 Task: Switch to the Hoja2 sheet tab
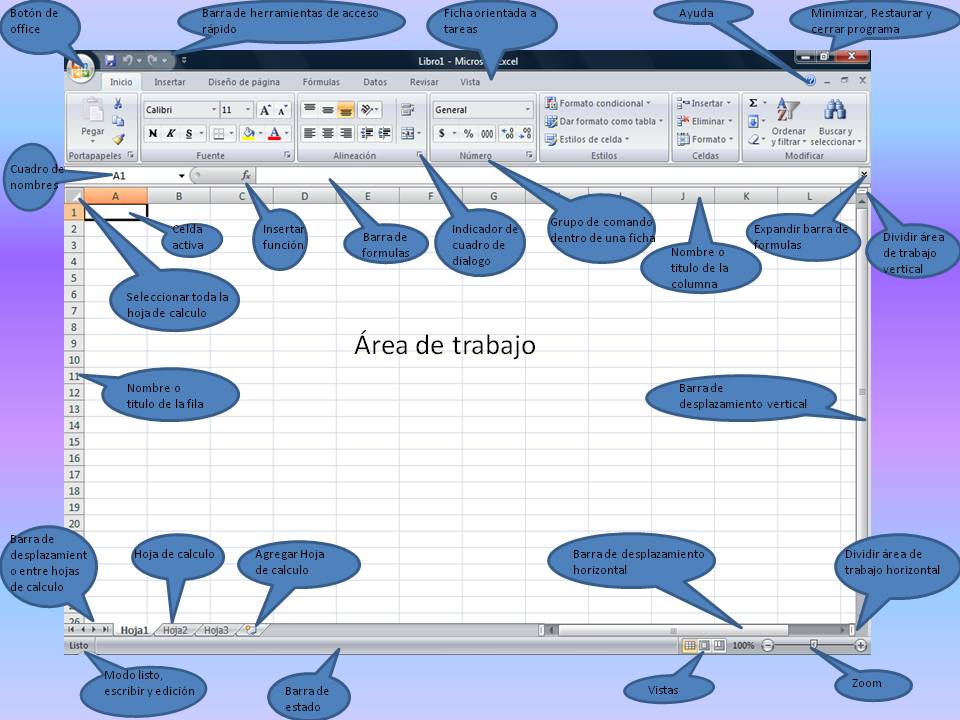click(178, 630)
